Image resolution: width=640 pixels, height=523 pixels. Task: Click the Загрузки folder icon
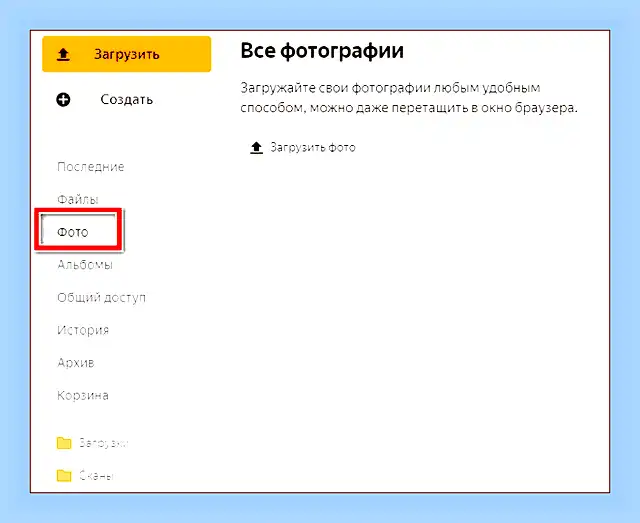tap(64, 443)
